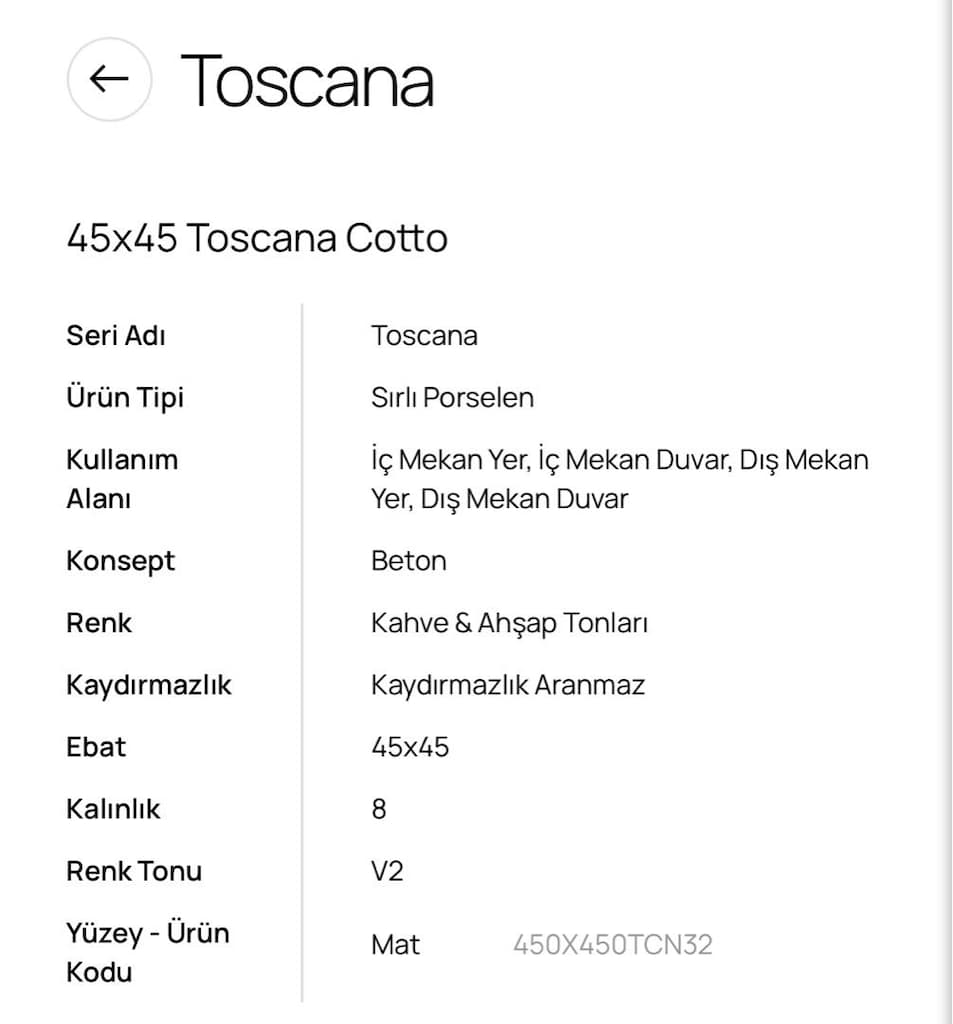Click the Seri Adı label
Image resolution: width=953 pixels, height=1024 pixels.
[116, 336]
